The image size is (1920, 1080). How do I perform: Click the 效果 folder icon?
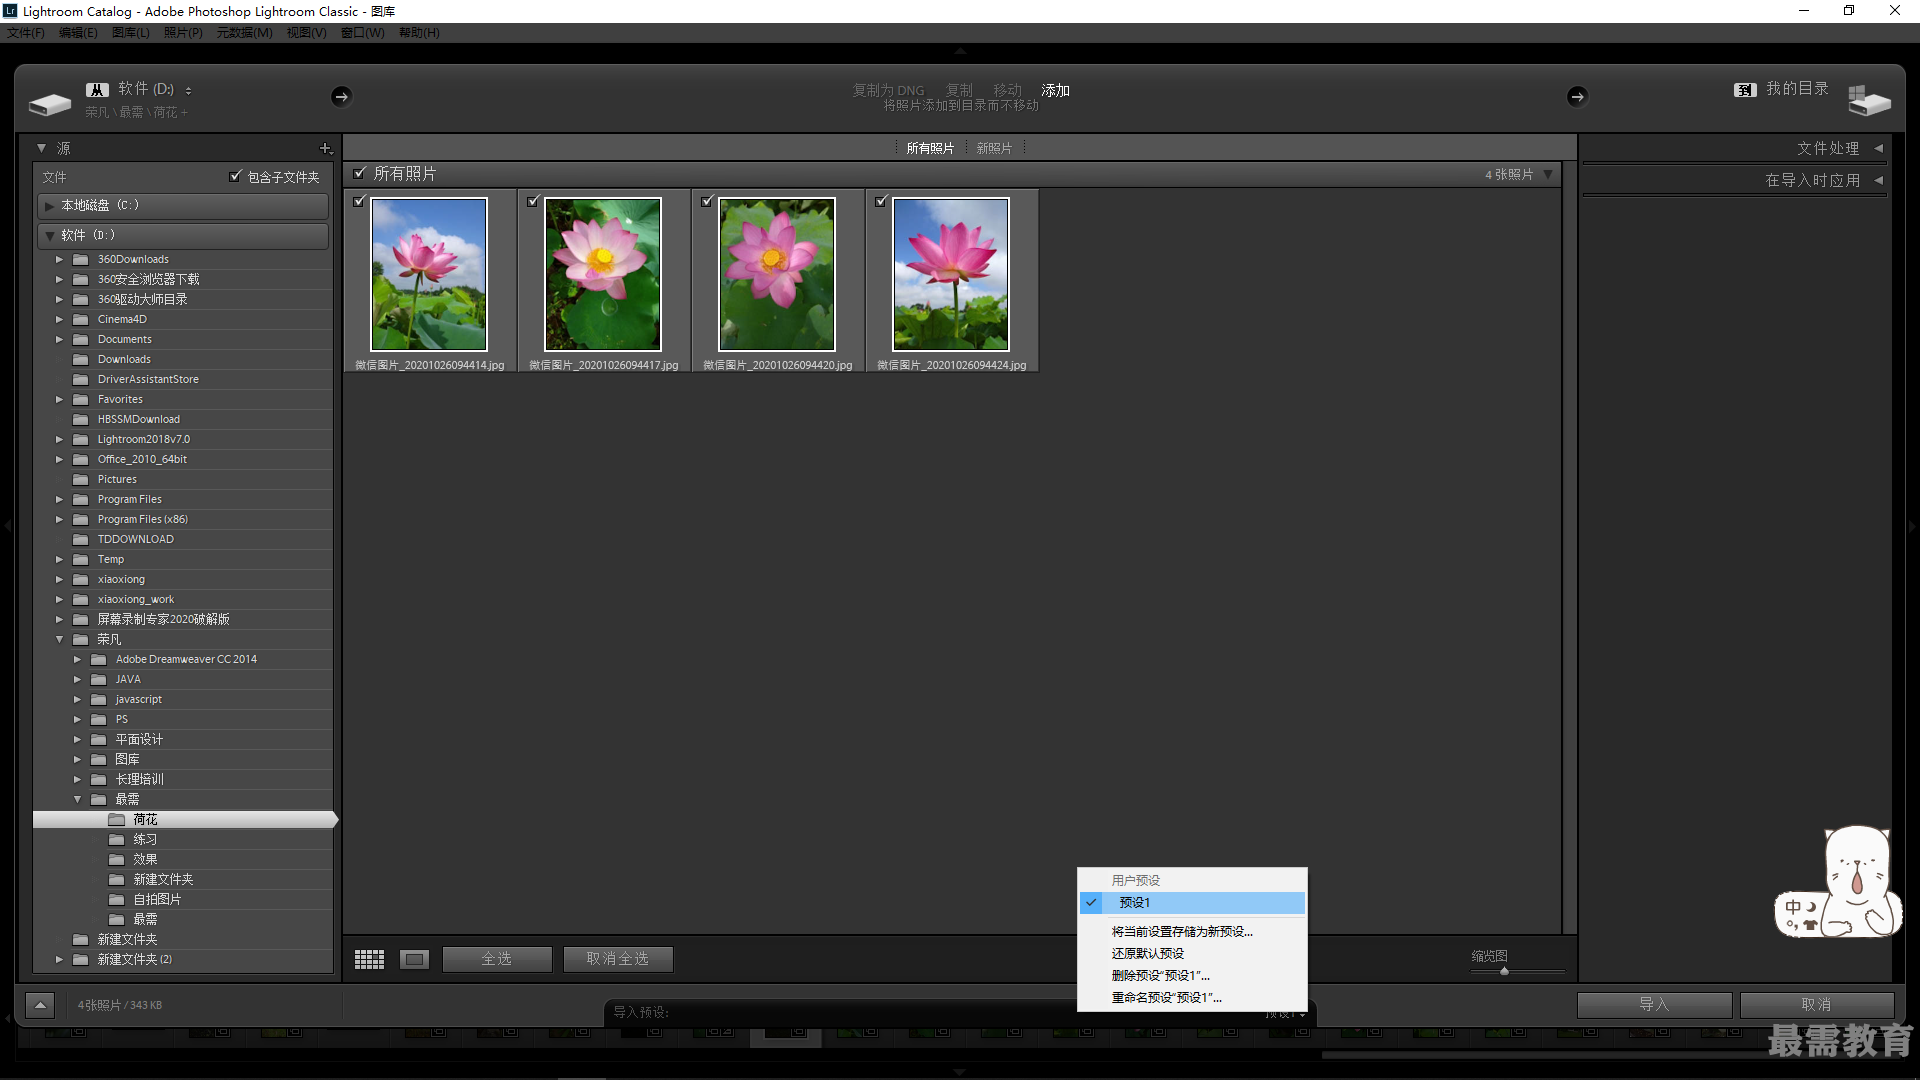click(x=117, y=859)
